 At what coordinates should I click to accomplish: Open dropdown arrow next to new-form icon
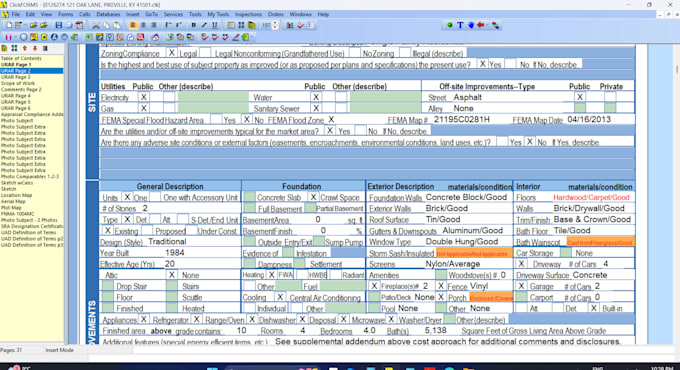[x=25, y=25]
